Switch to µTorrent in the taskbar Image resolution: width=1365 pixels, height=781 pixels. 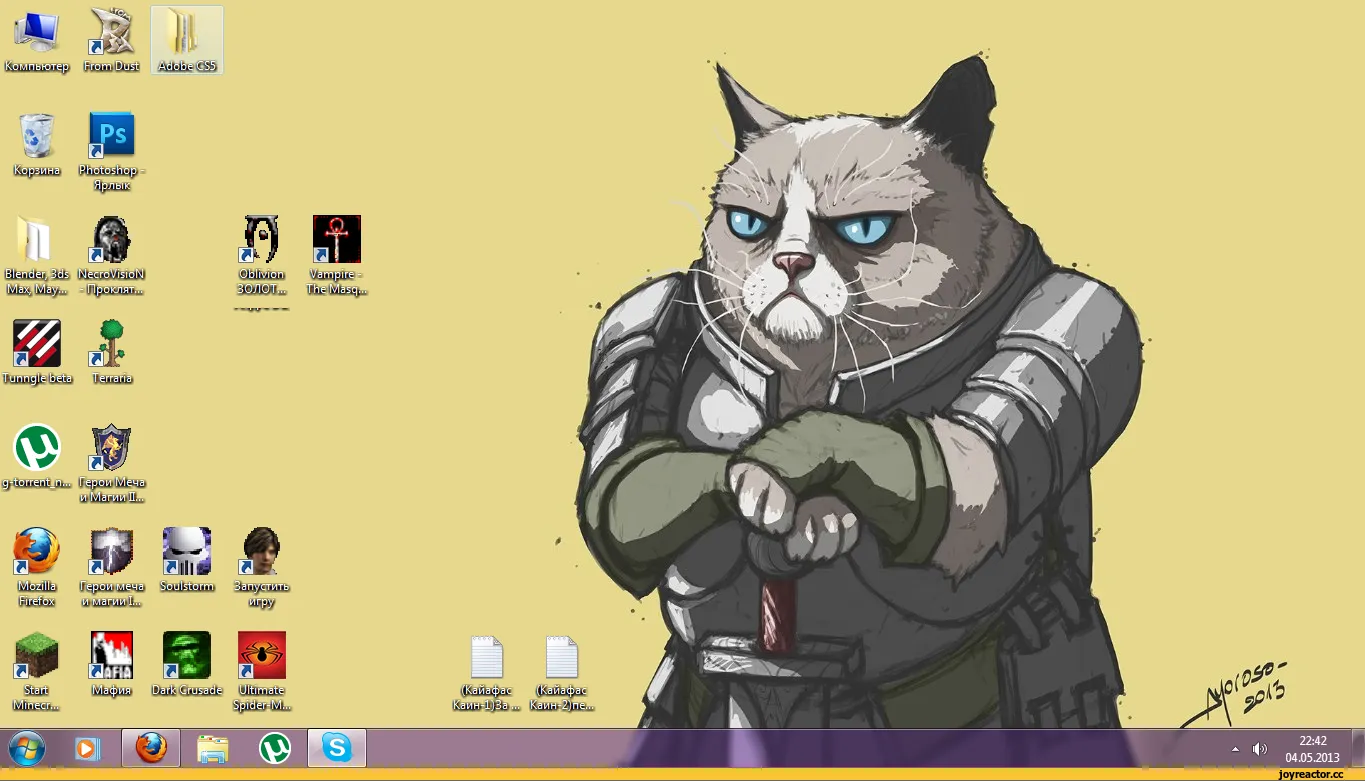275,748
